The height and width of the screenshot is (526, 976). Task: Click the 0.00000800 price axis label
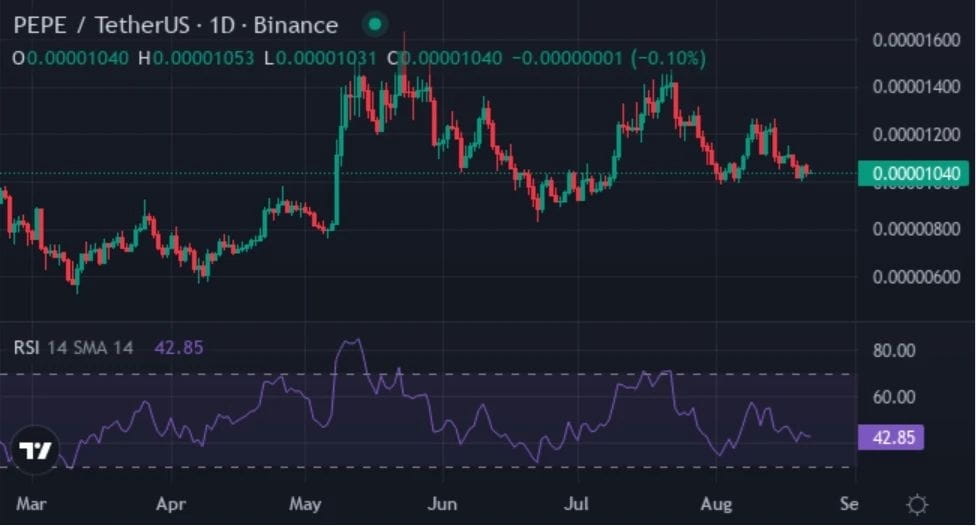916,229
